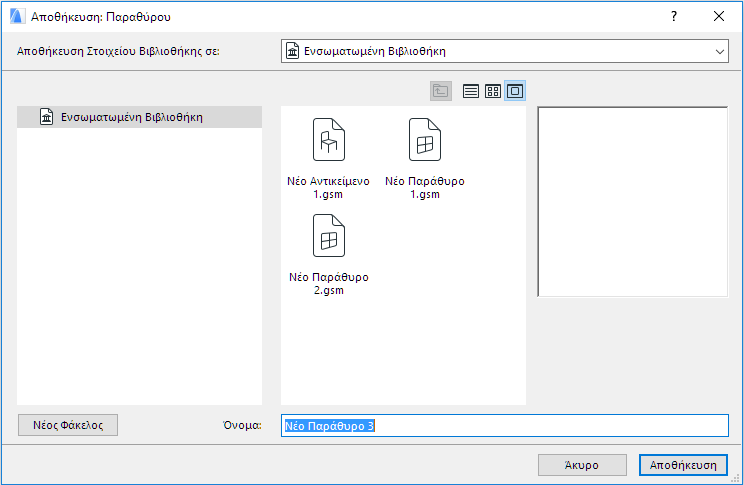The width and height of the screenshot is (744, 485).
Task: Select Νέο Αντικείμενο 1.gsm file icon
Action: tap(329, 140)
